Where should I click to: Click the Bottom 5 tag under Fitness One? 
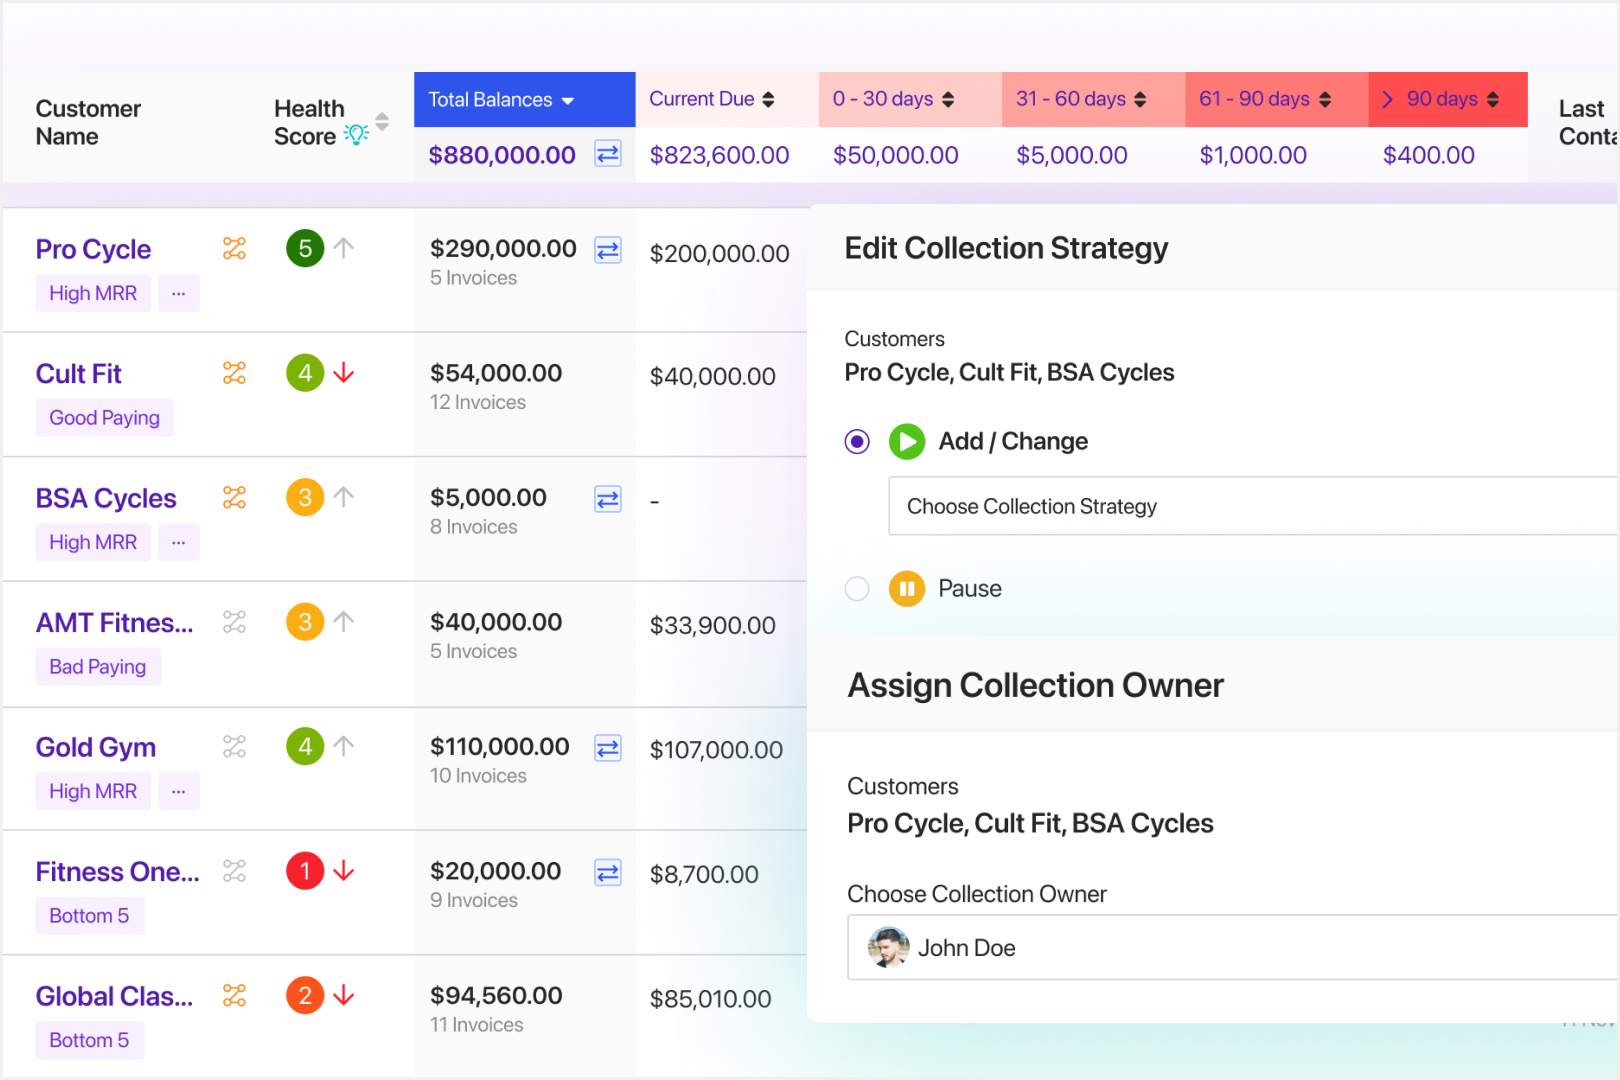click(x=89, y=915)
